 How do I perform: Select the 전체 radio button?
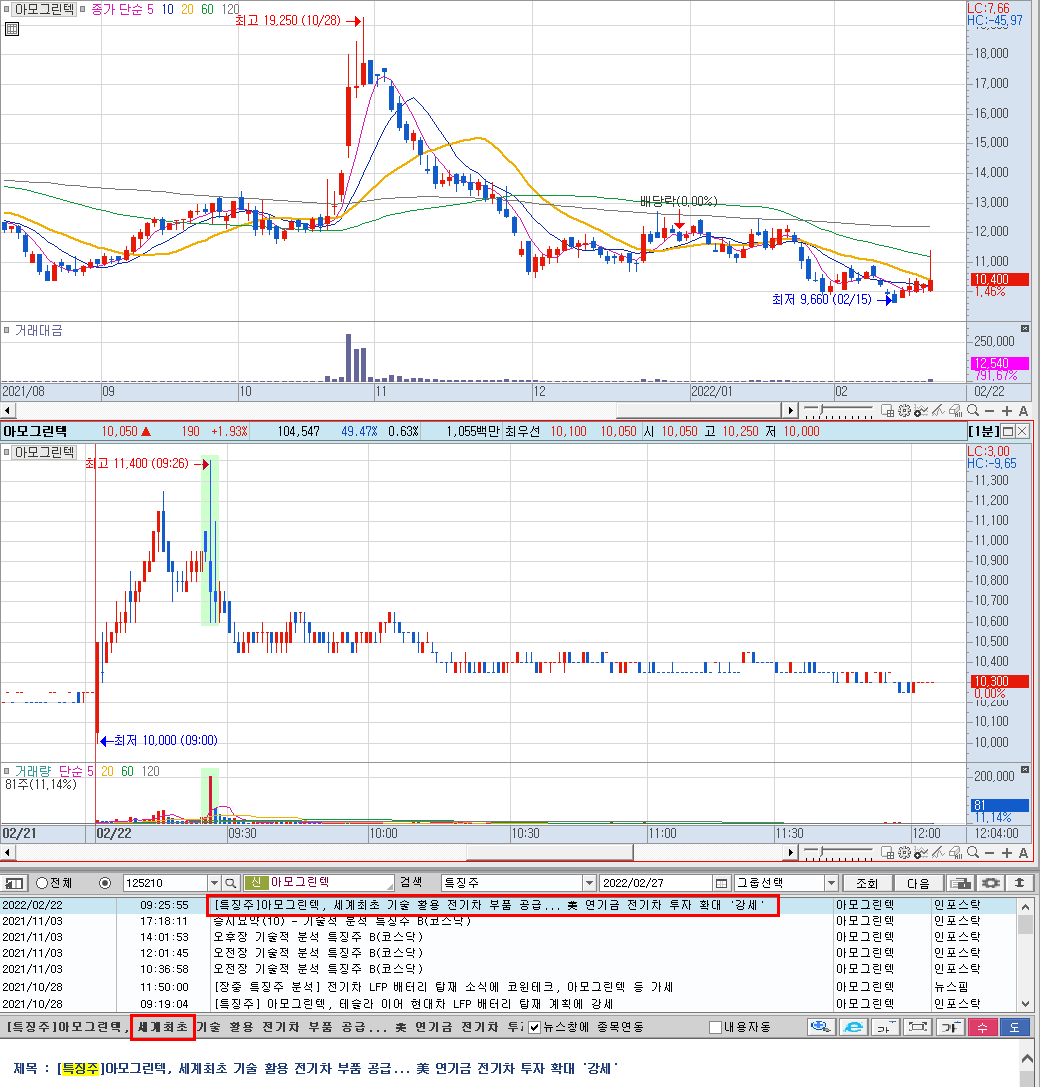point(42,882)
